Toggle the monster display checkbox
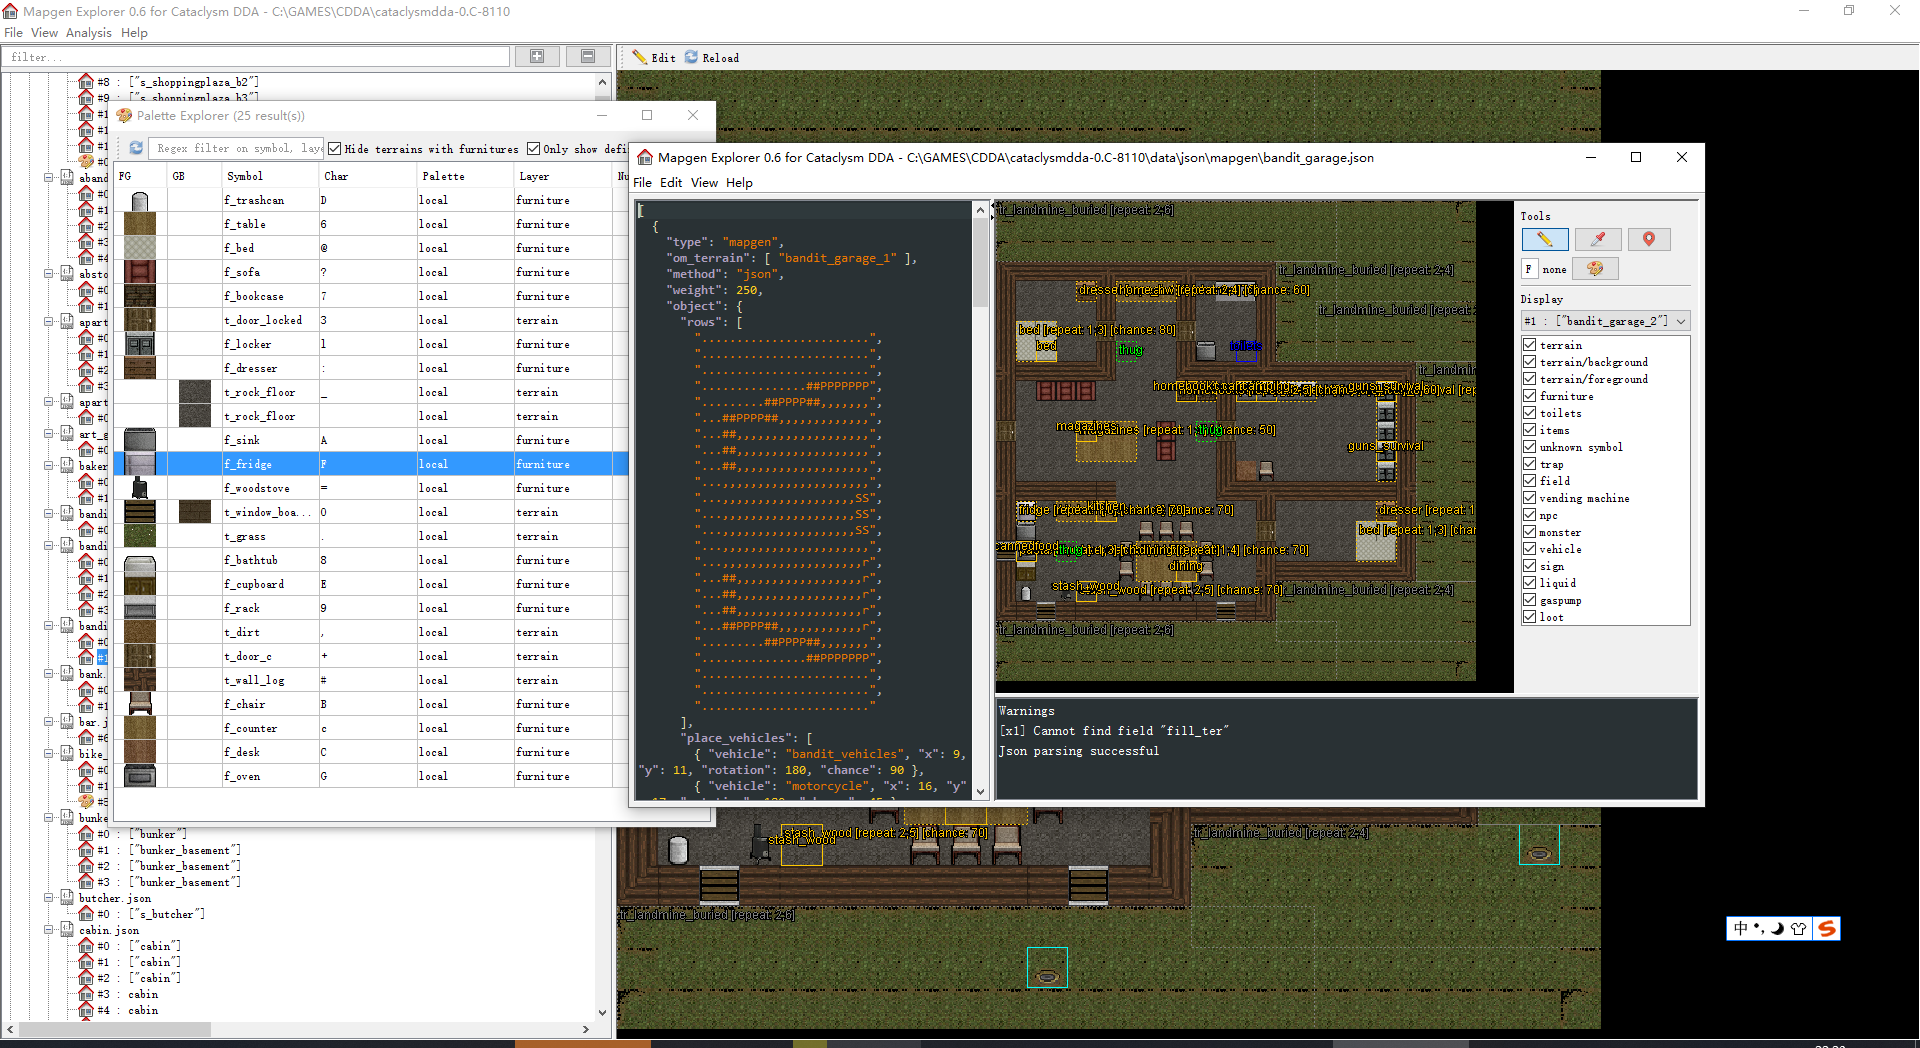Viewport: 1920px width, 1048px height. coord(1530,532)
